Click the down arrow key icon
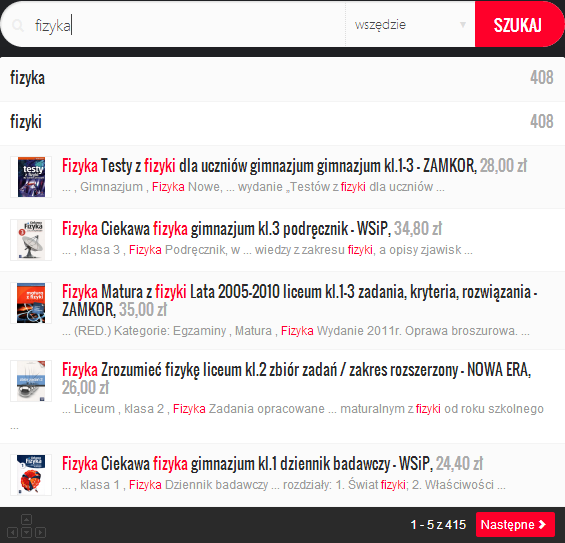 click(26, 532)
